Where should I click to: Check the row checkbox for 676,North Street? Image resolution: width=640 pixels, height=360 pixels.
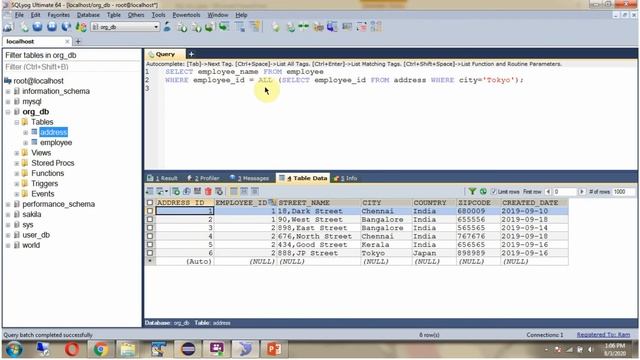tap(150, 236)
